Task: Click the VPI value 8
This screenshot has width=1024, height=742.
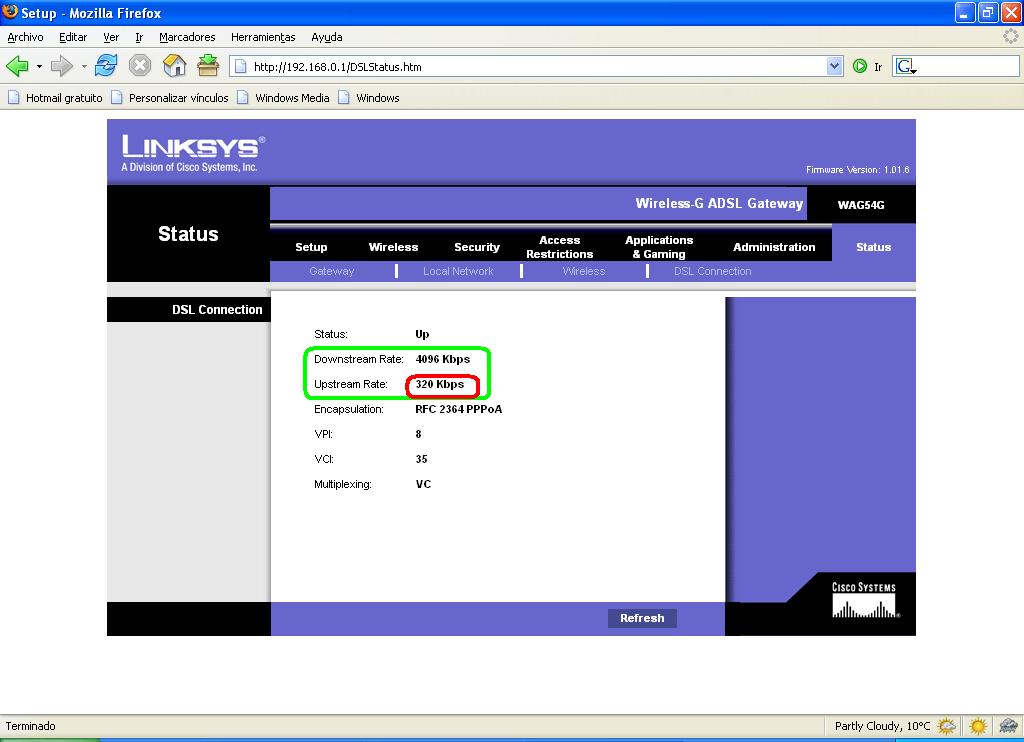Action: (418, 434)
